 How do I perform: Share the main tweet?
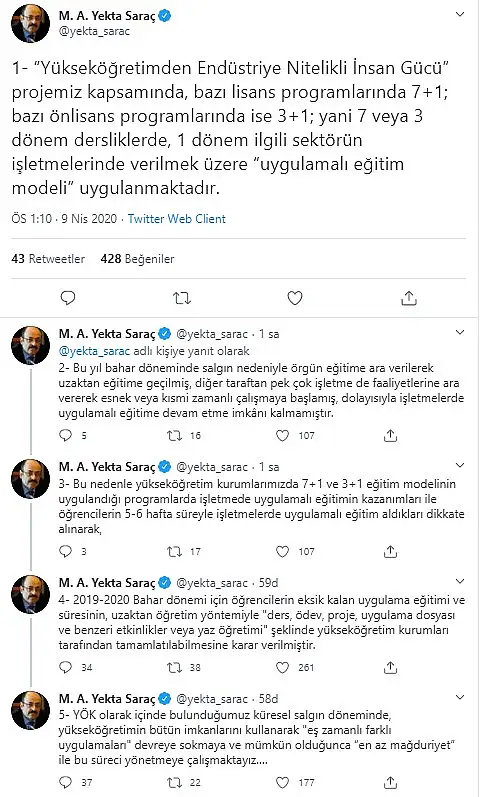coord(409,298)
